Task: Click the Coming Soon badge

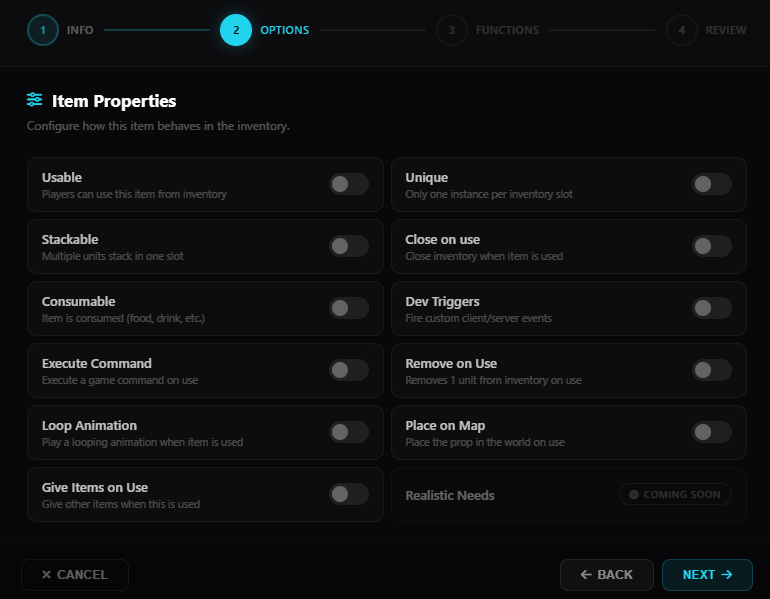Action: click(x=675, y=495)
